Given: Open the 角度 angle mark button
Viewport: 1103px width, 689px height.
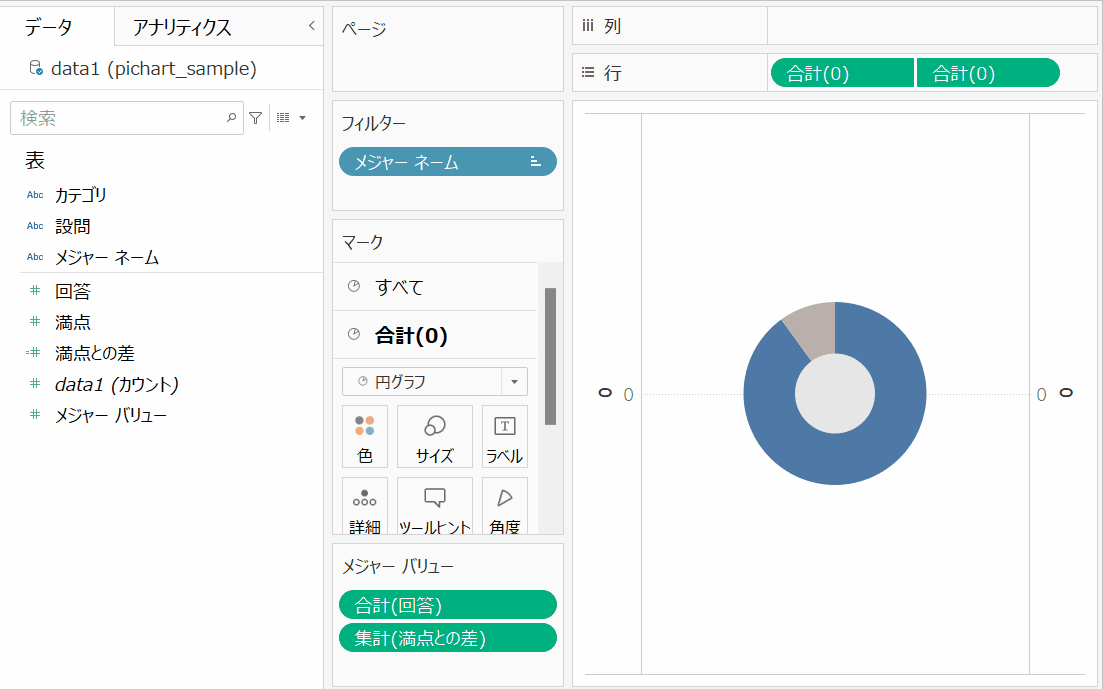Looking at the screenshot, I should [504, 507].
